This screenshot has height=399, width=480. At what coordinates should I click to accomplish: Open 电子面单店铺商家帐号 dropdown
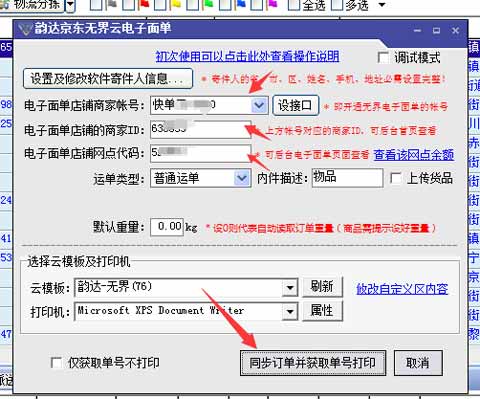[259, 105]
